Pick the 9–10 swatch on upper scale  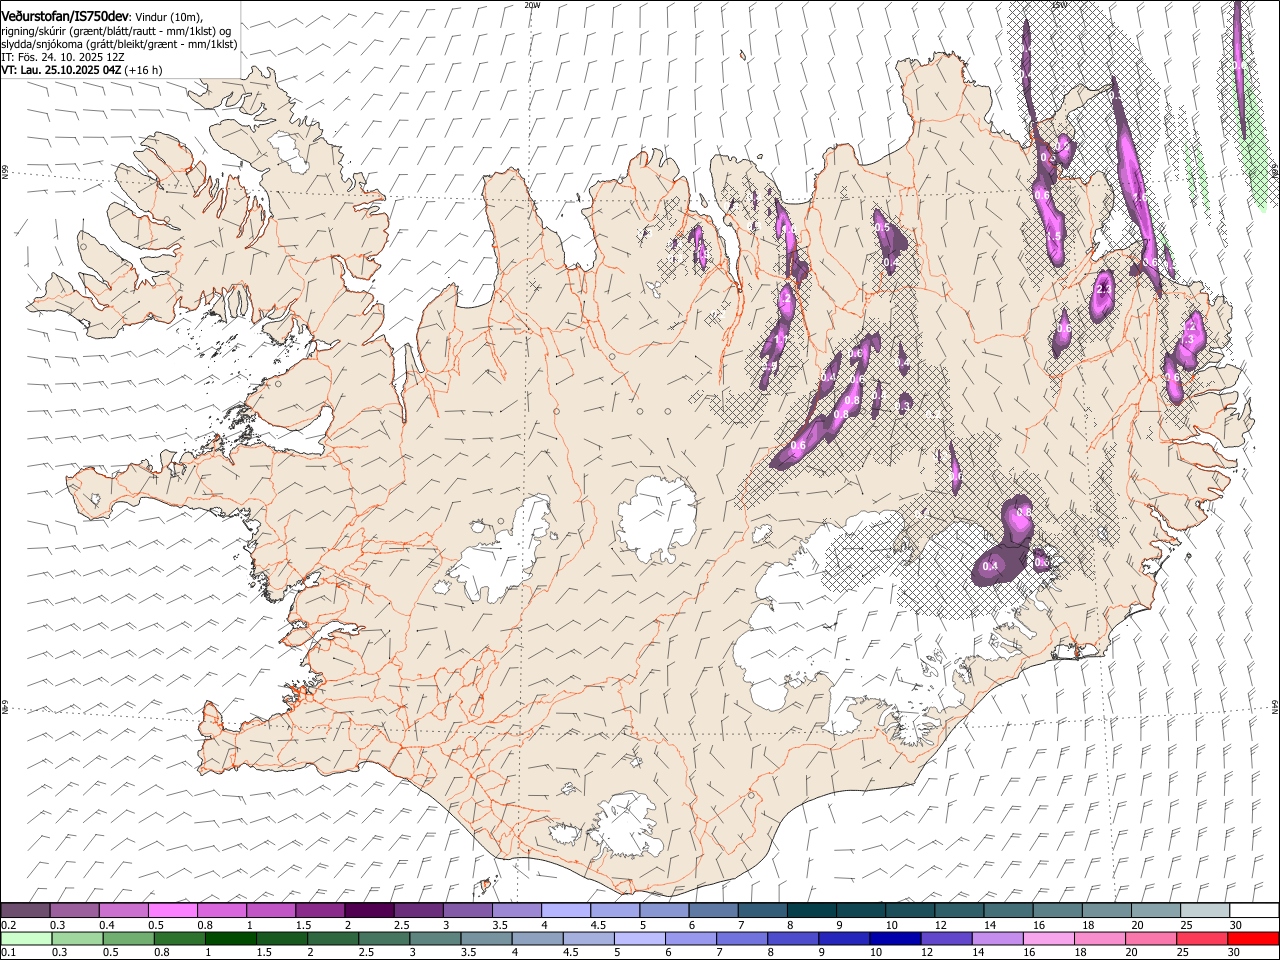(x=859, y=910)
